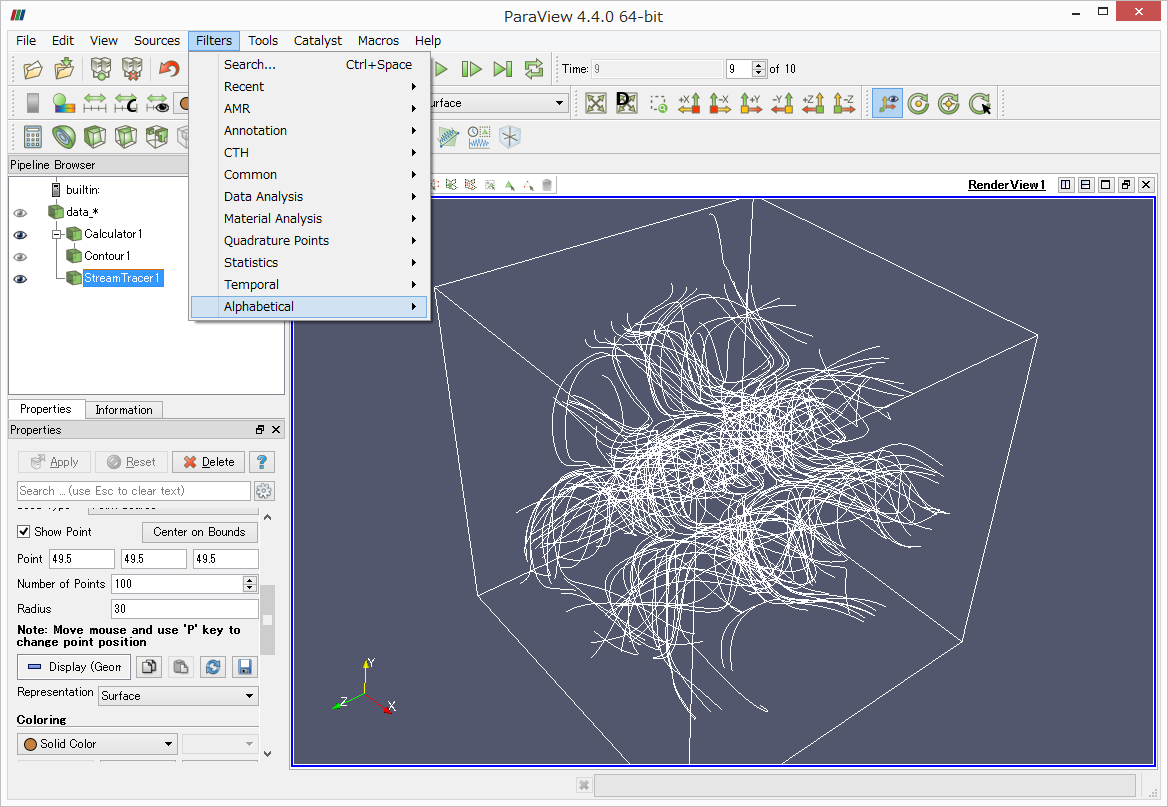Set camera view direction to +Z
This screenshot has width=1168, height=807.
pyautogui.click(x=812, y=103)
